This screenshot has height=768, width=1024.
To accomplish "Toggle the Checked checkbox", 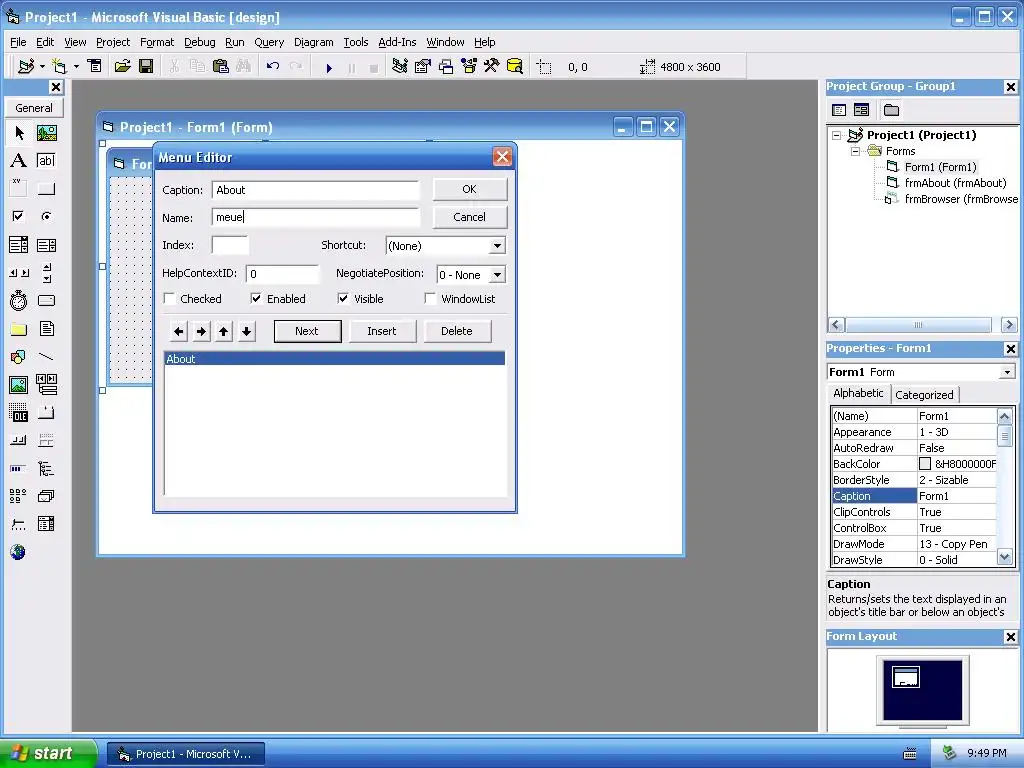I will pyautogui.click(x=170, y=299).
